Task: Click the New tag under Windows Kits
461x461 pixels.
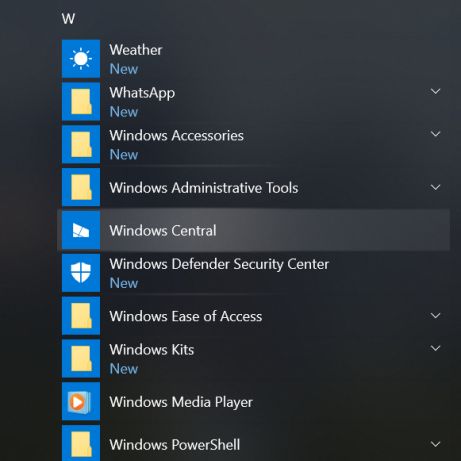Action: click(124, 369)
